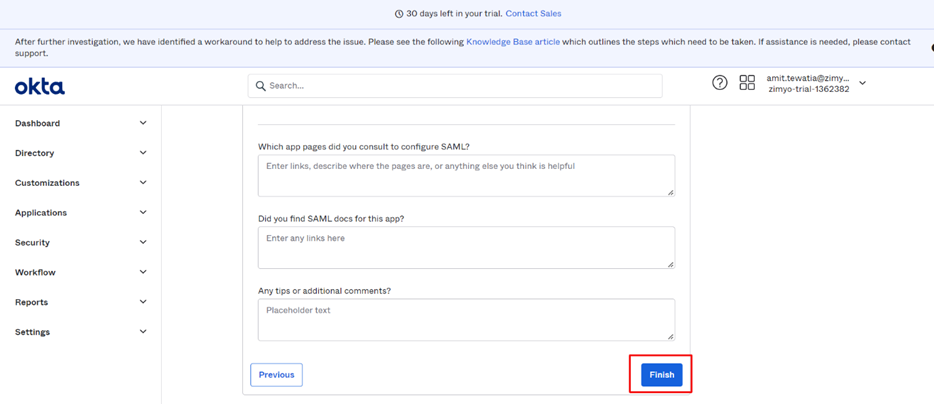Image resolution: width=934 pixels, height=404 pixels.
Task: Focus the SAML docs links text area
Action: [x=466, y=247]
